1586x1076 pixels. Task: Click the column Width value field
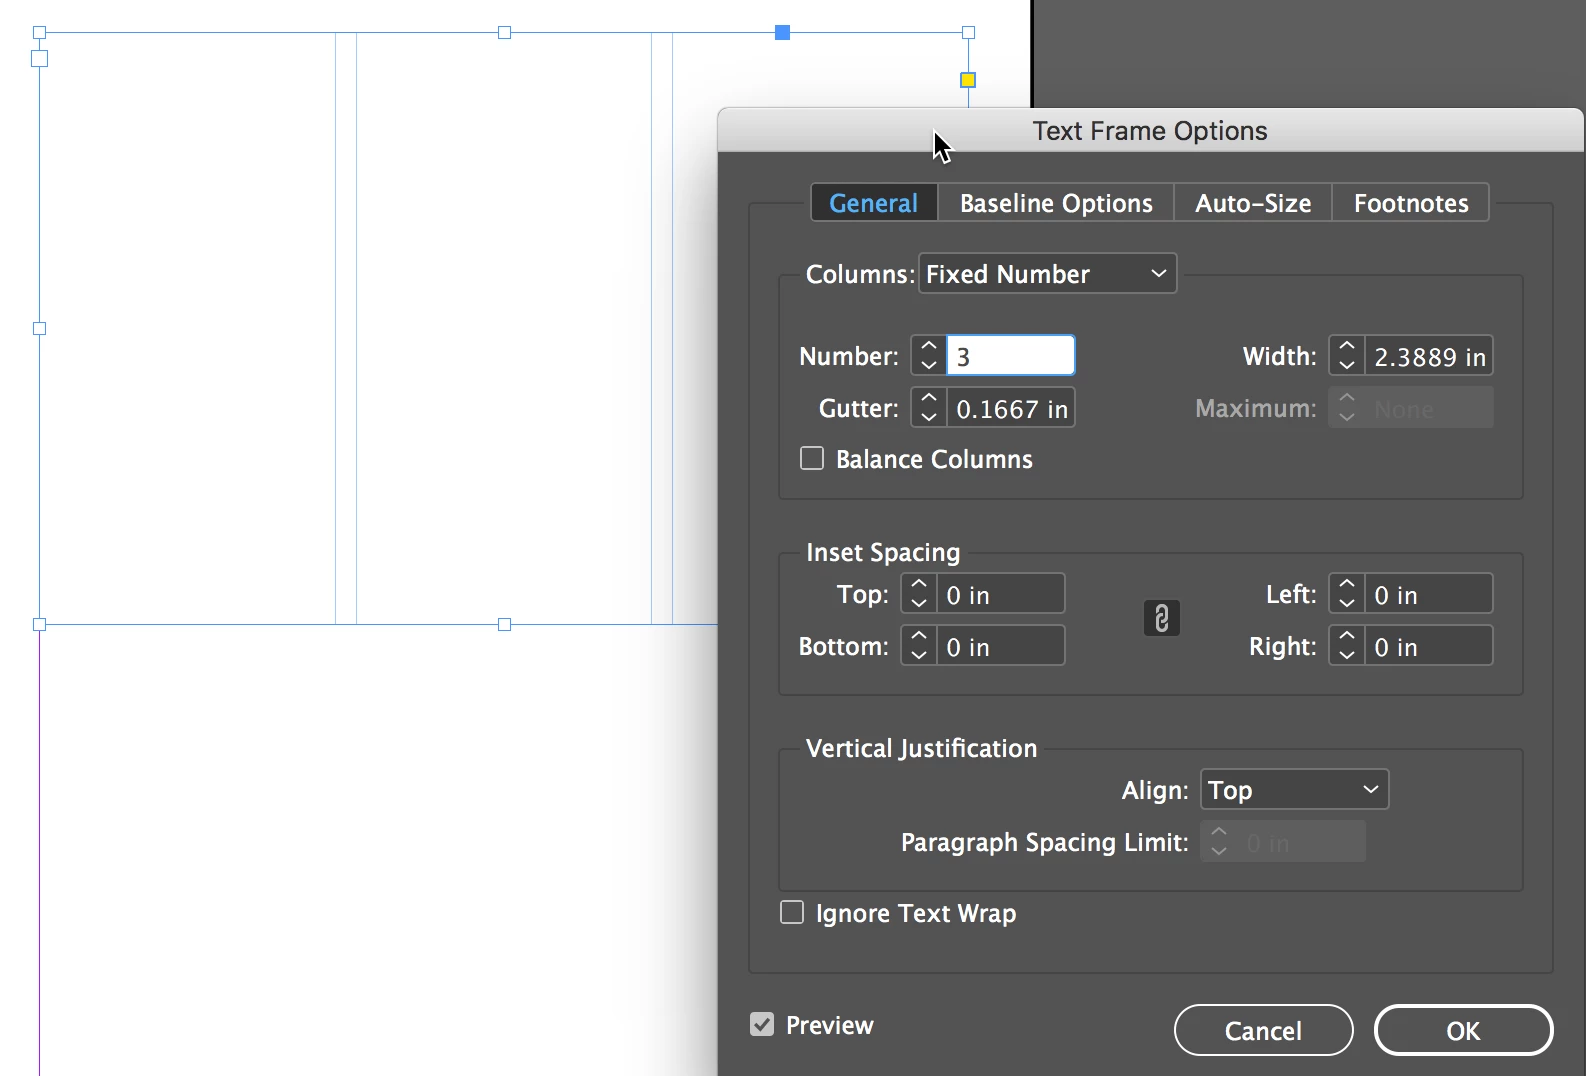pos(1429,355)
